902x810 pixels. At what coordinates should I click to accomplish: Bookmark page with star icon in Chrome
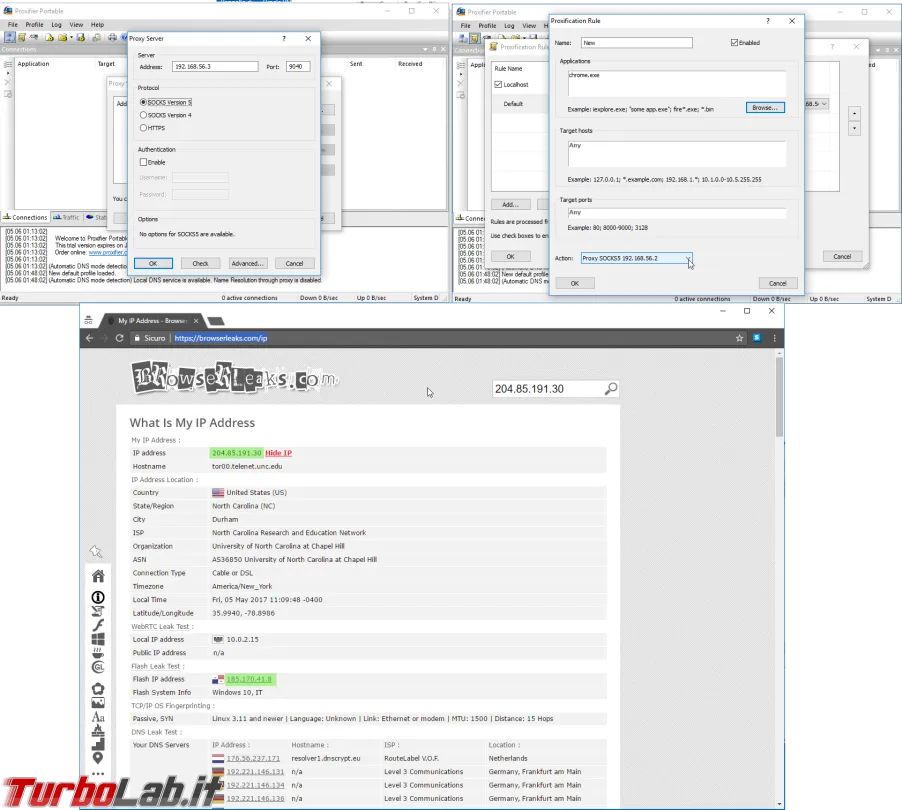(739, 338)
